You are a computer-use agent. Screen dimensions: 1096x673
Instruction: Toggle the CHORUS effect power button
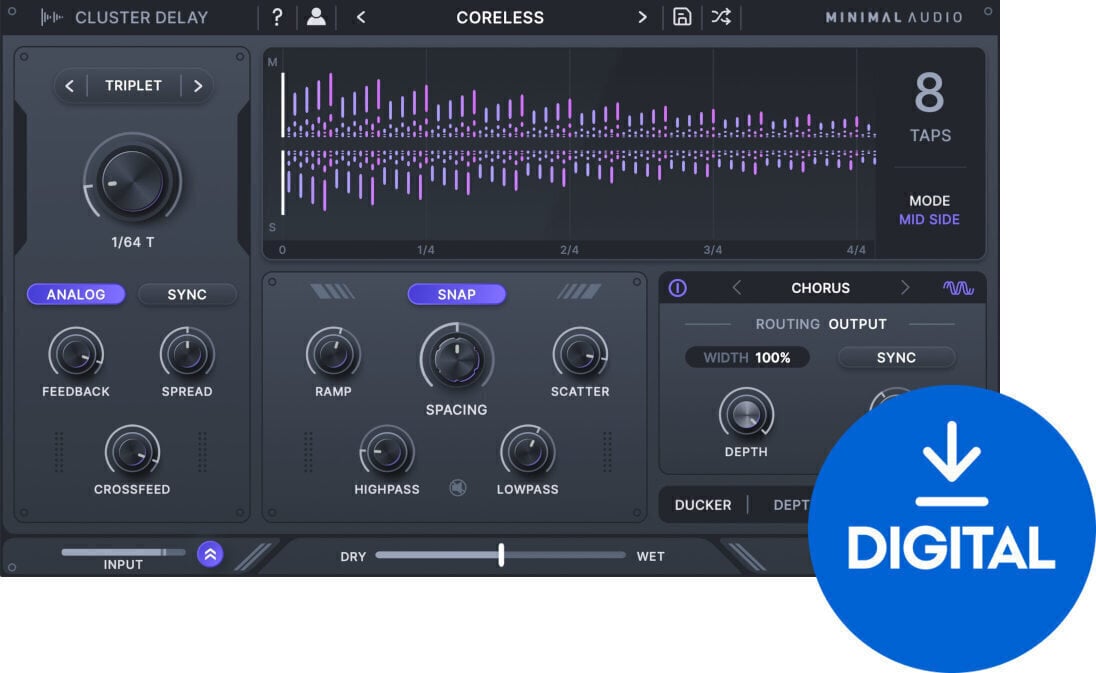(677, 288)
